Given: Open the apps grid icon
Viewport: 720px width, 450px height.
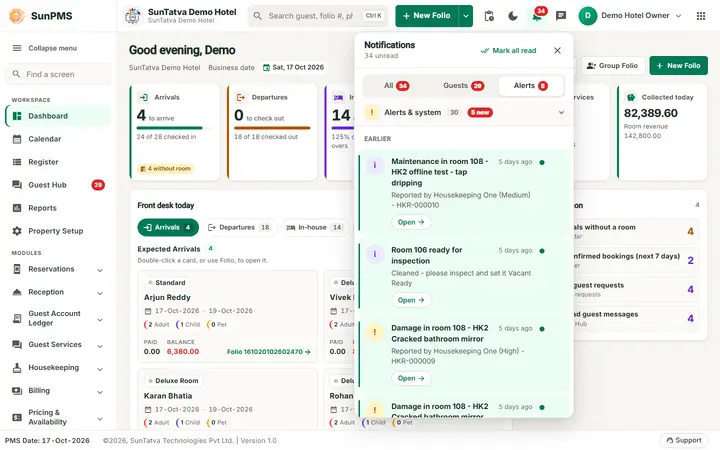Looking at the screenshot, I should tap(701, 16).
